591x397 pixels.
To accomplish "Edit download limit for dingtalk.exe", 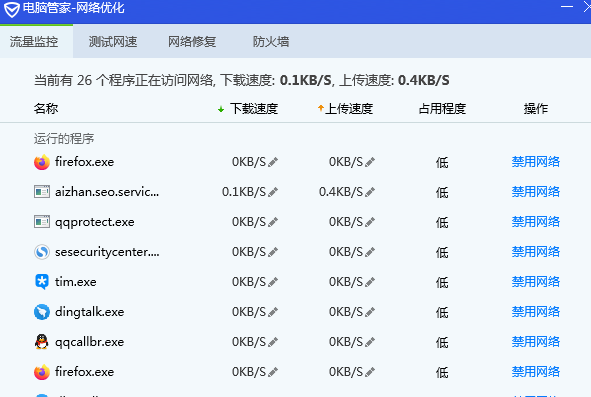I will tap(273, 312).
